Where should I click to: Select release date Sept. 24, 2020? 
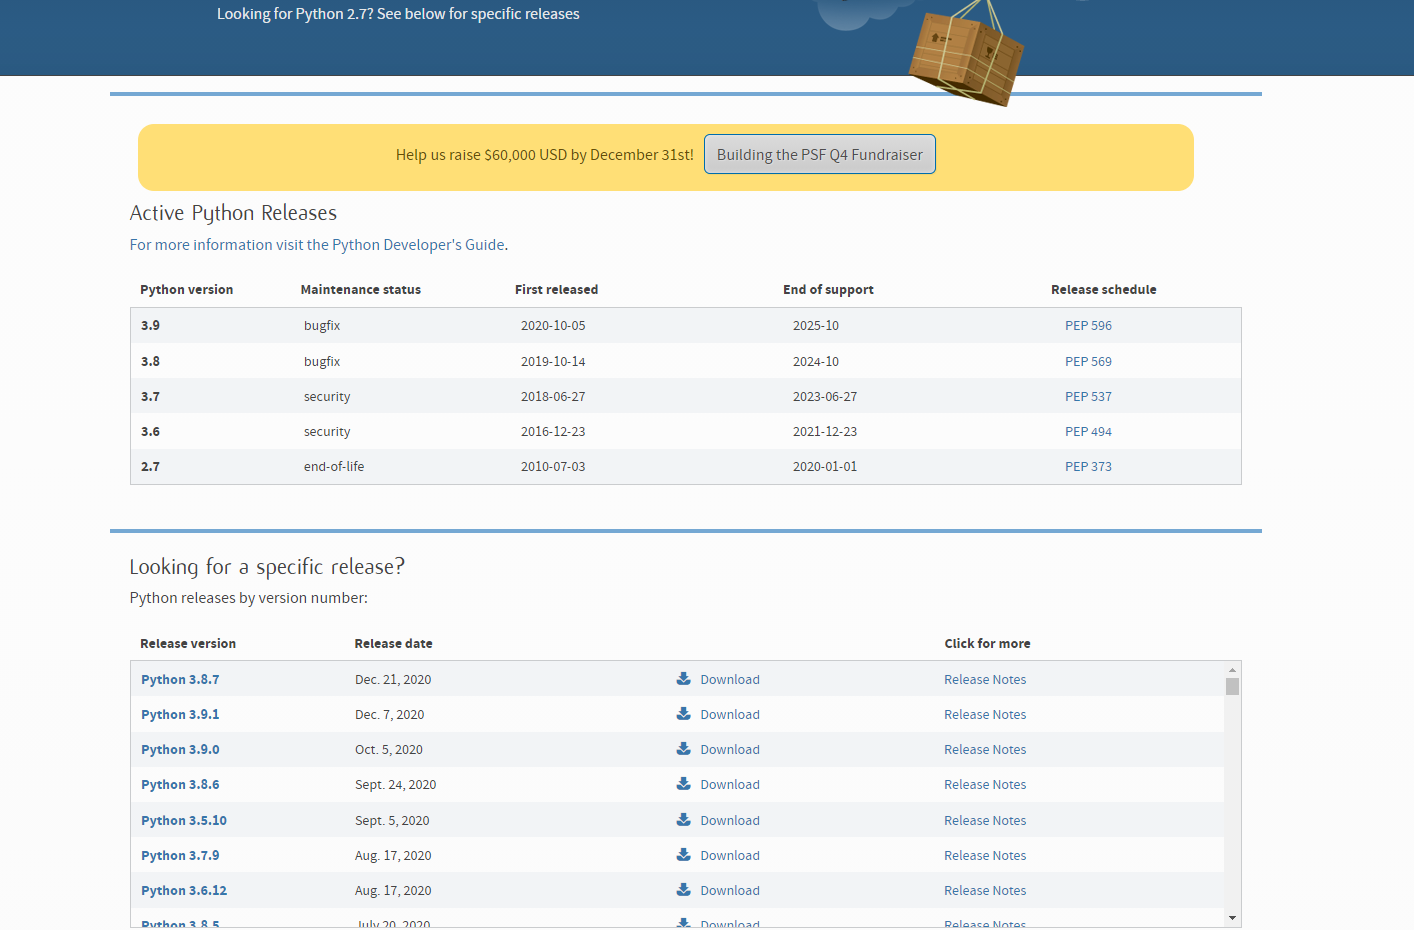[395, 785]
